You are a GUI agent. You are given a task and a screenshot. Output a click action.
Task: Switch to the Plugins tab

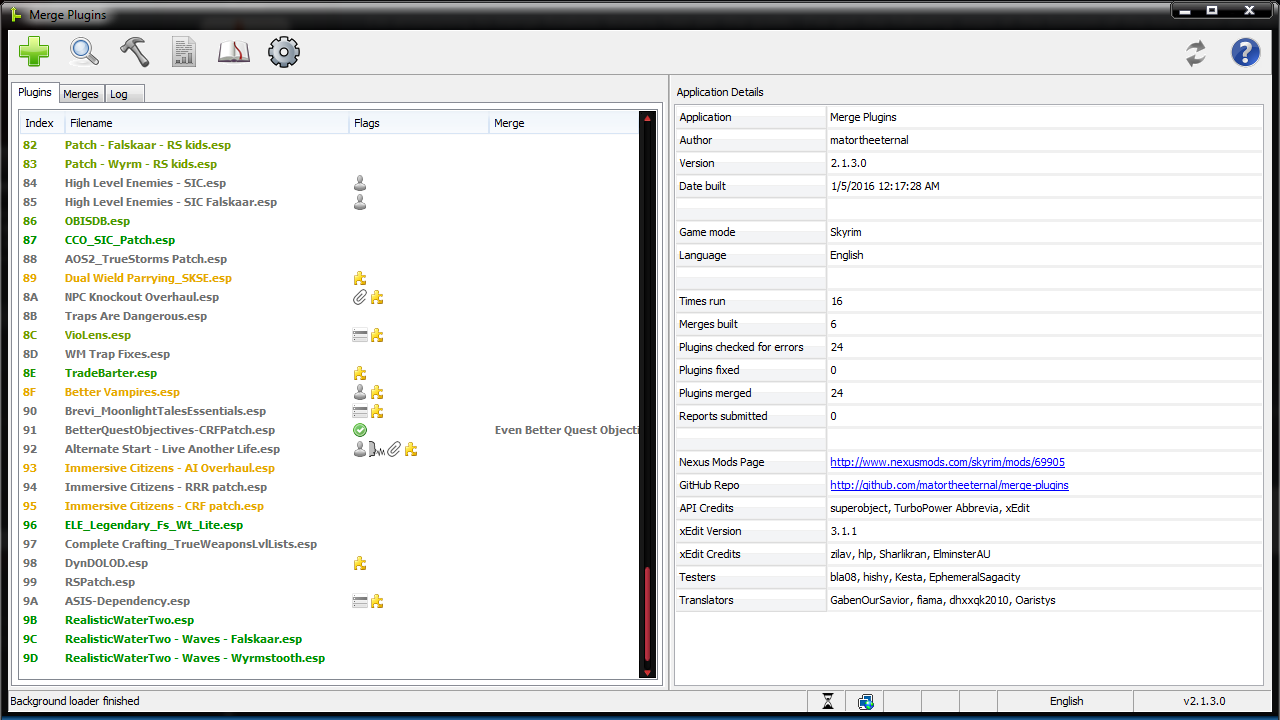click(x=35, y=92)
